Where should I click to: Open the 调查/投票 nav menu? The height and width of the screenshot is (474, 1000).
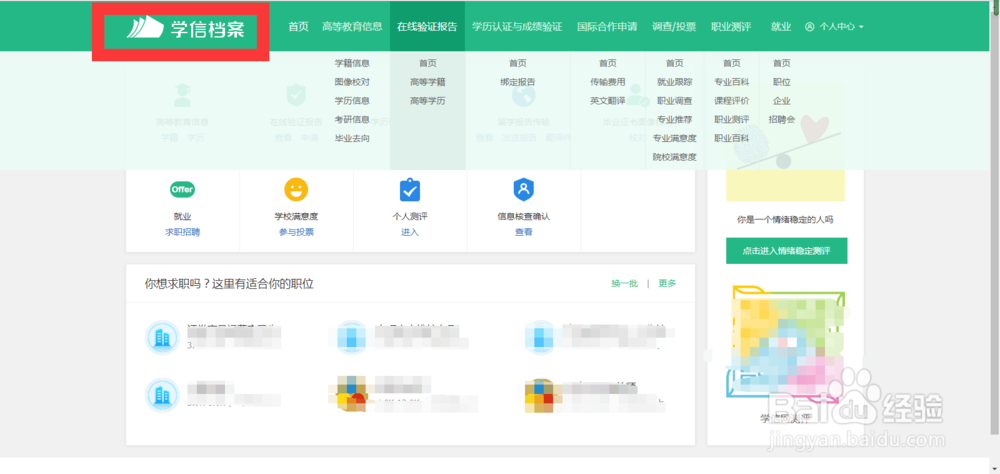pos(674,27)
